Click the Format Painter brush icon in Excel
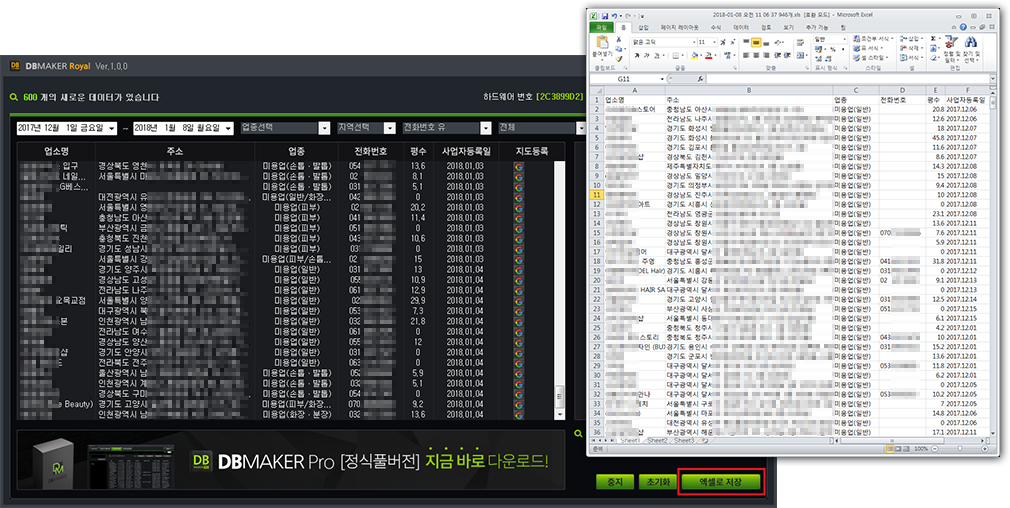This screenshot has width=1010, height=508. [618, 59]
